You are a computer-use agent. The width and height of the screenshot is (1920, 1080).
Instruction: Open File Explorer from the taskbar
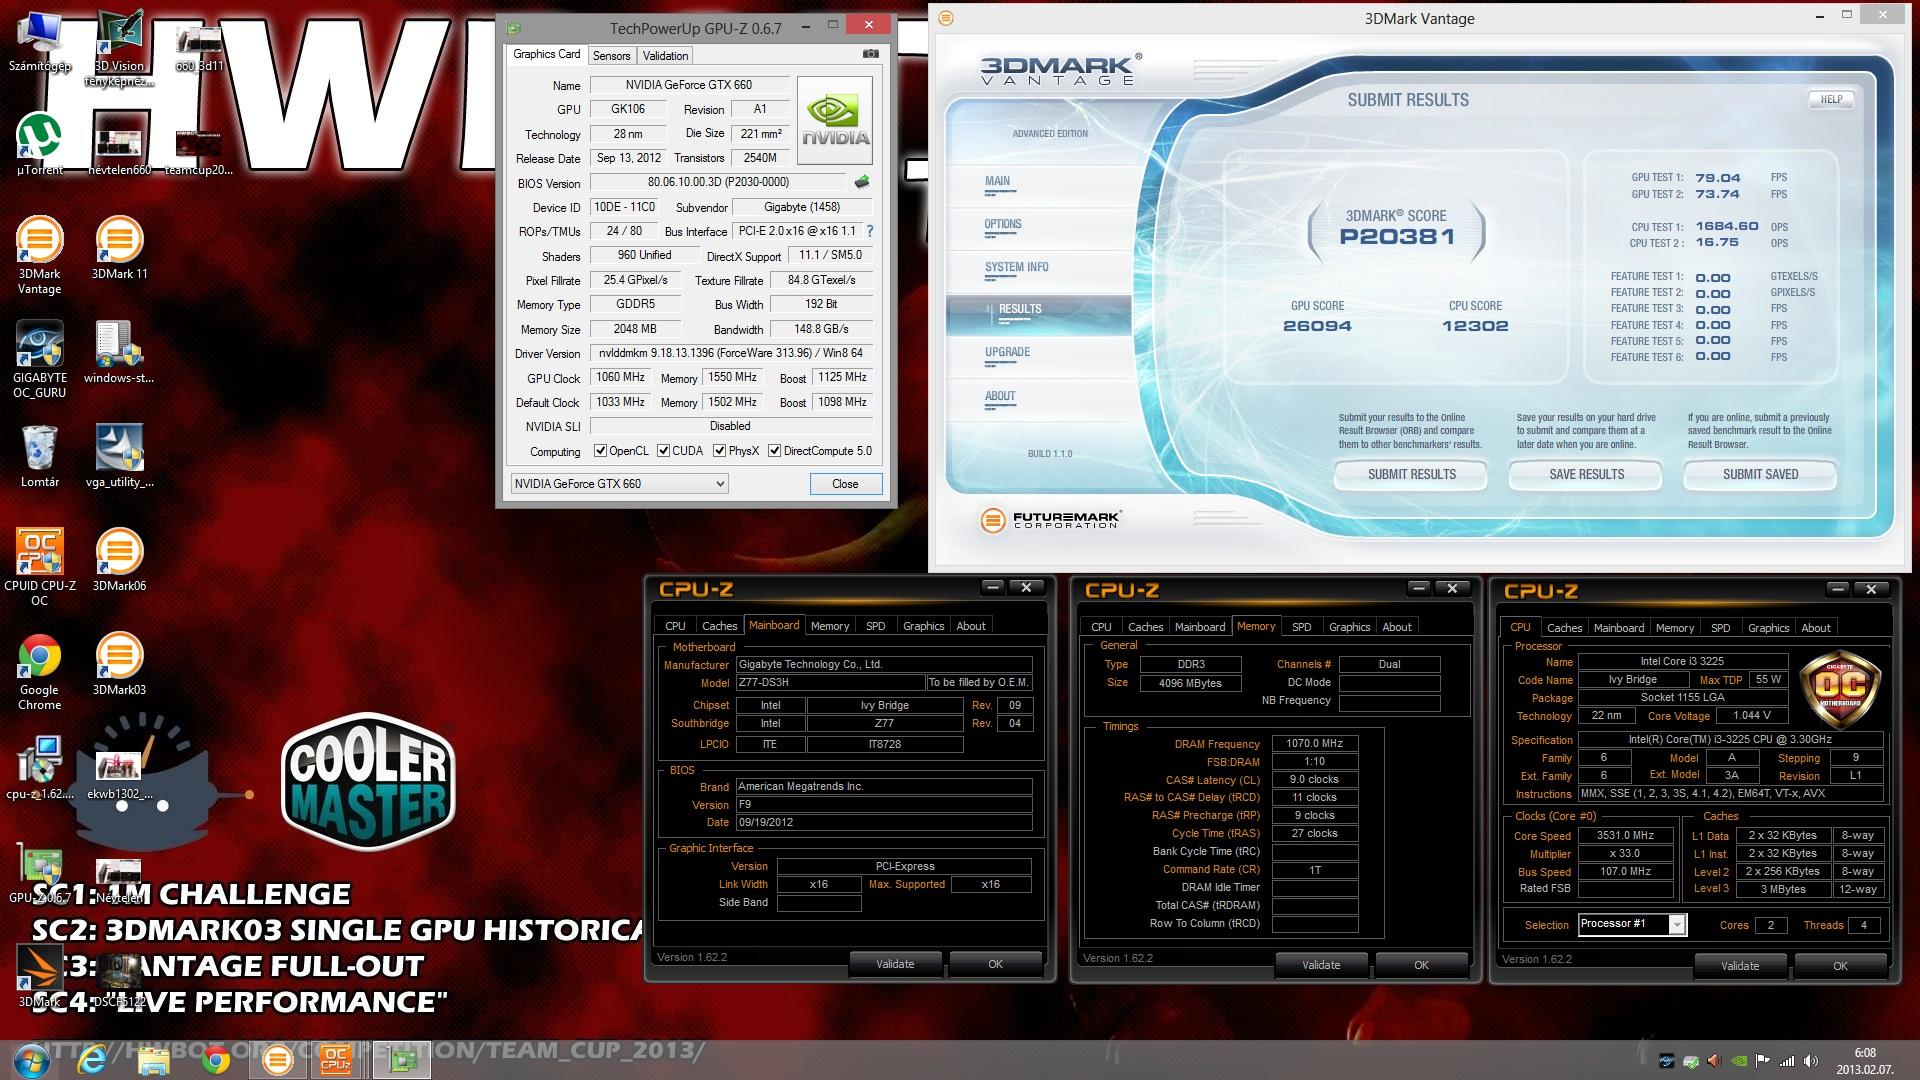(x=154, y=1060)
